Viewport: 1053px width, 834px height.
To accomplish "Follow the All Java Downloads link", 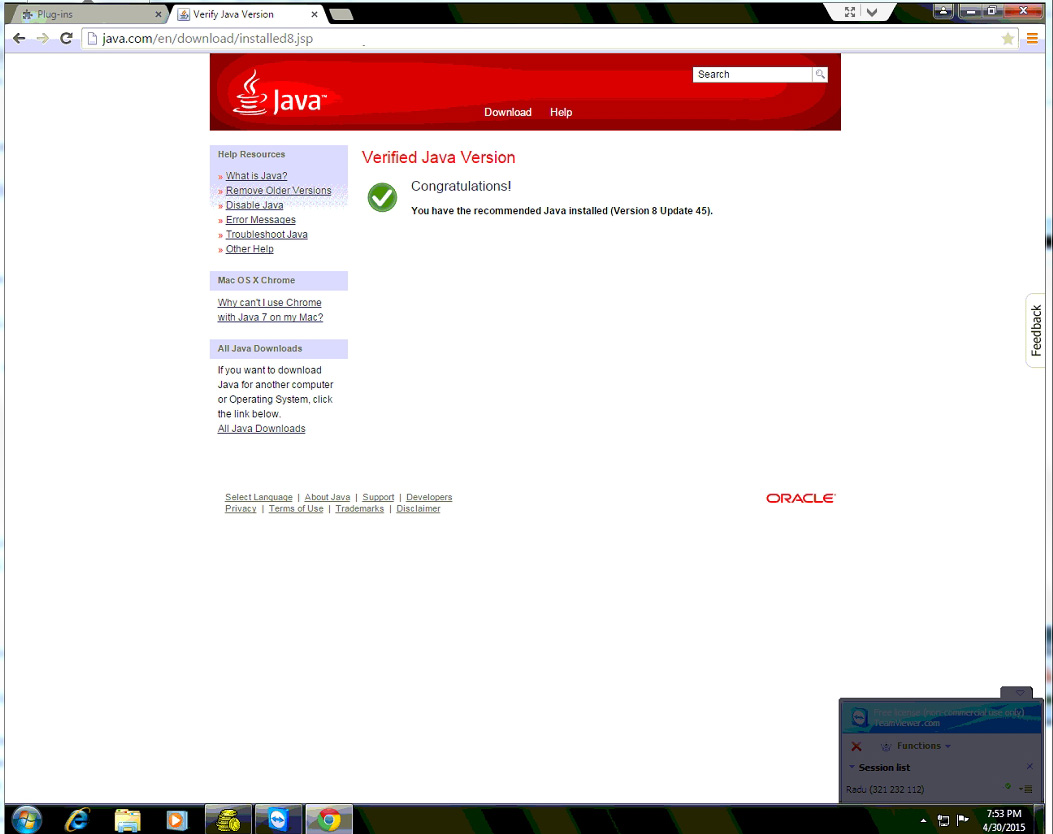I will click(261, 429).
